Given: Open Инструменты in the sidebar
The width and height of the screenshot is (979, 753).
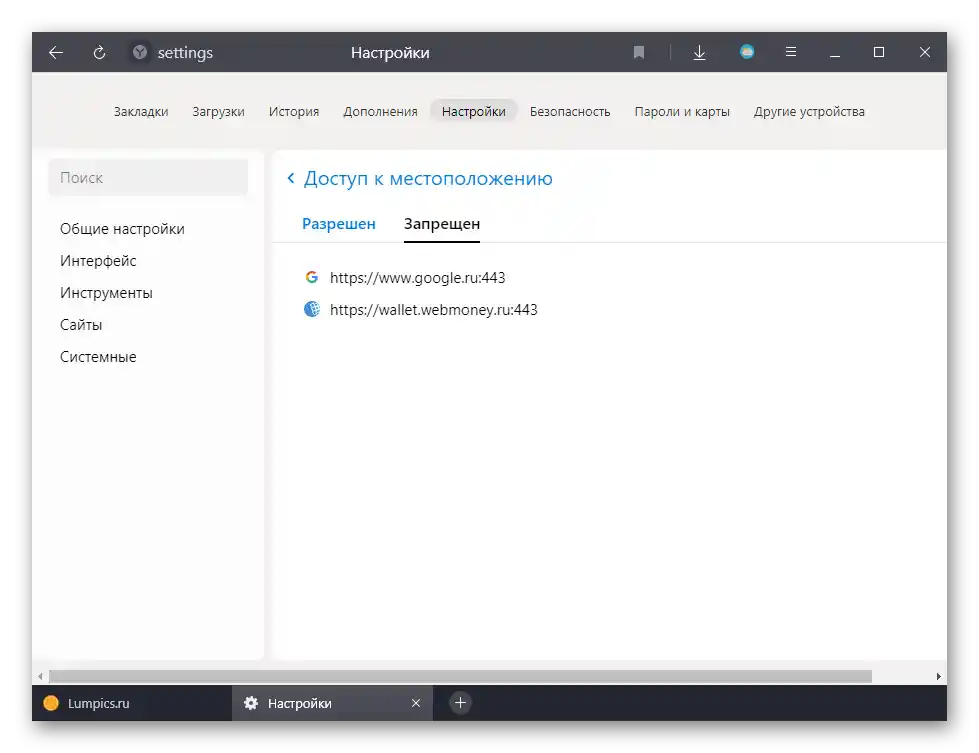Looking at the screenshot, I should click(106, 292).
